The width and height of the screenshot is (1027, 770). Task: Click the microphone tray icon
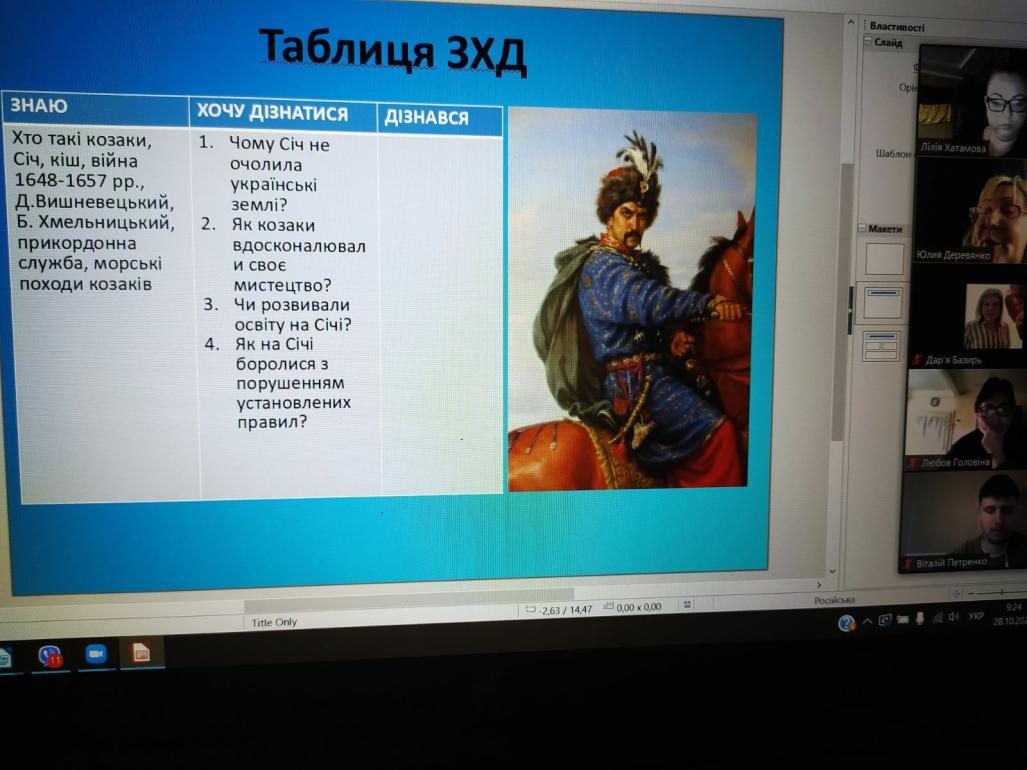click(920, 618)
